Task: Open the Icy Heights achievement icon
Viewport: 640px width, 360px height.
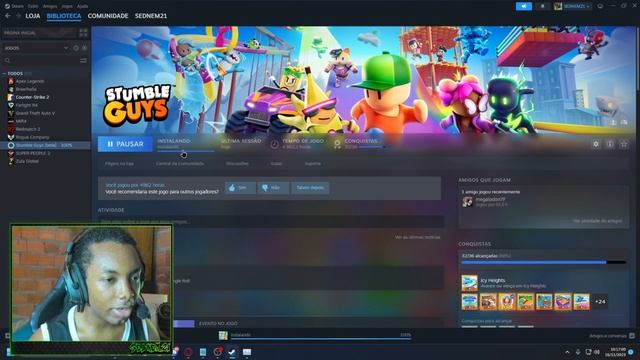Action: [469, 283]
